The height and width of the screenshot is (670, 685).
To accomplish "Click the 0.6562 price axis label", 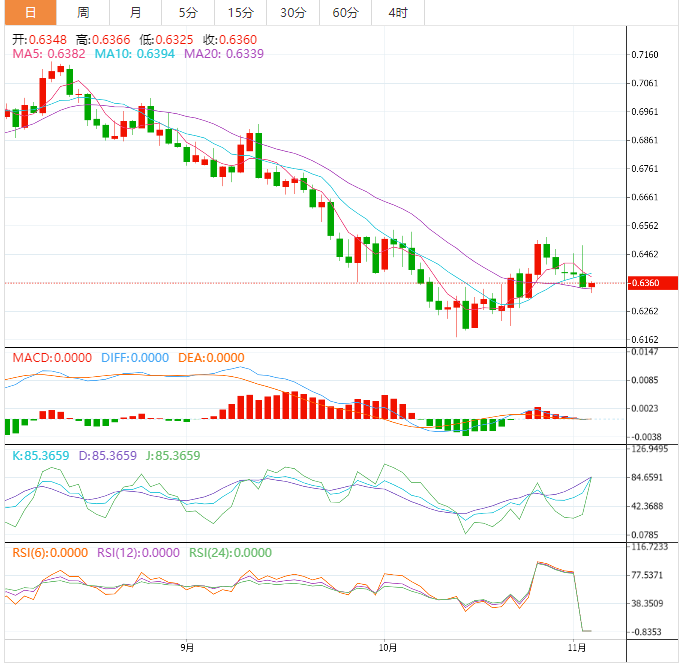I will pos(645,225).
